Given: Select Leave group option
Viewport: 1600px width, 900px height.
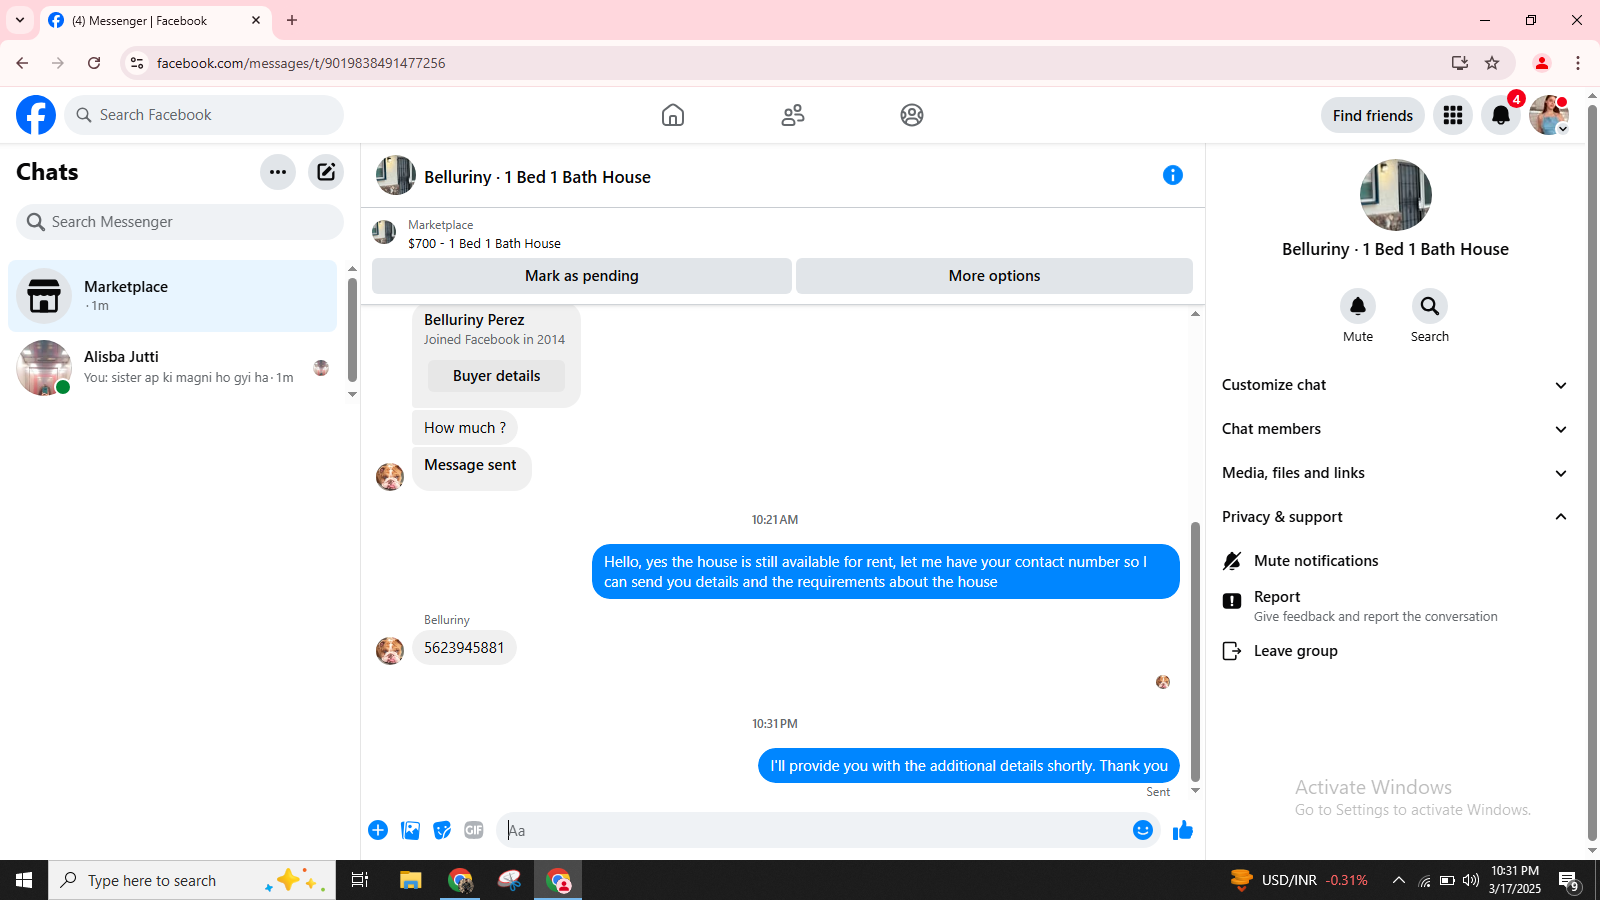Looking at the screenshot, I should pyautogui.click(x=1395, y=651).
